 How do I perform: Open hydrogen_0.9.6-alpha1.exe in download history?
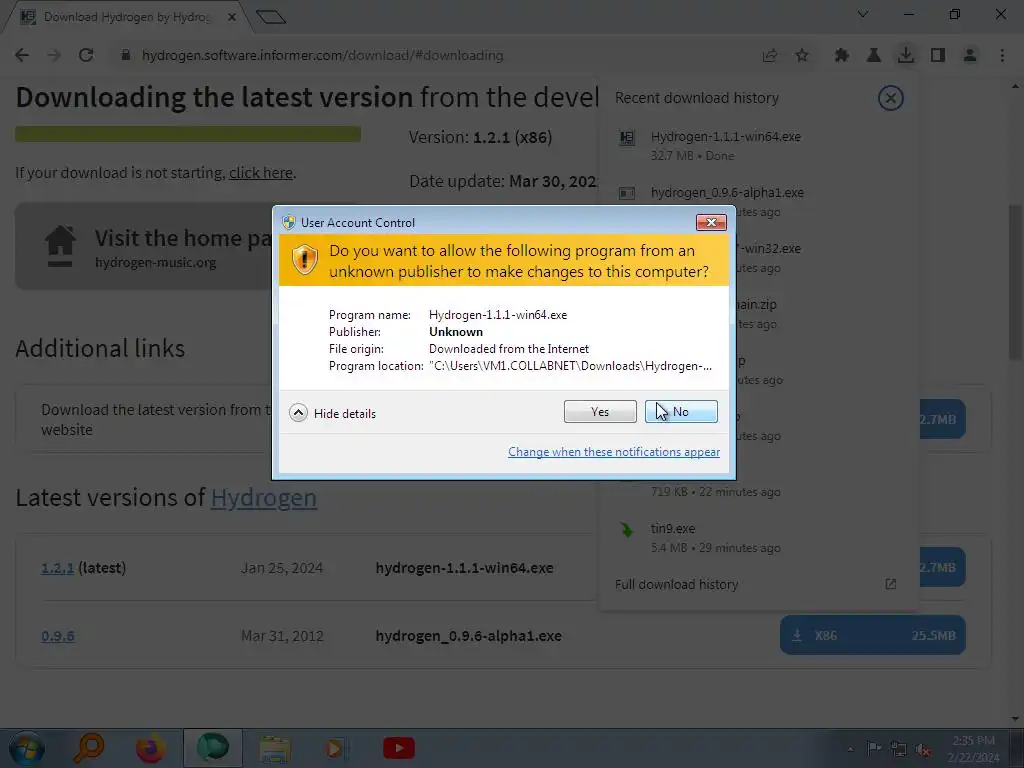727,193
